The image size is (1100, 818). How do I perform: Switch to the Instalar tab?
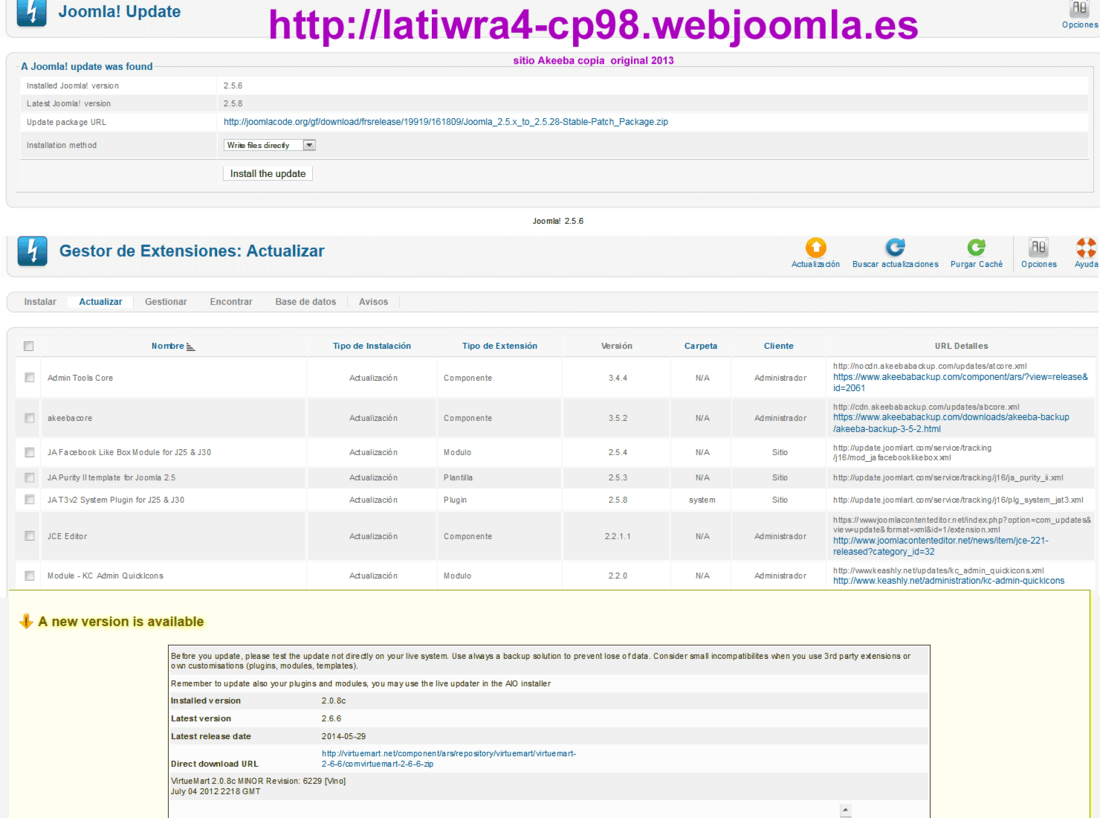40,302
